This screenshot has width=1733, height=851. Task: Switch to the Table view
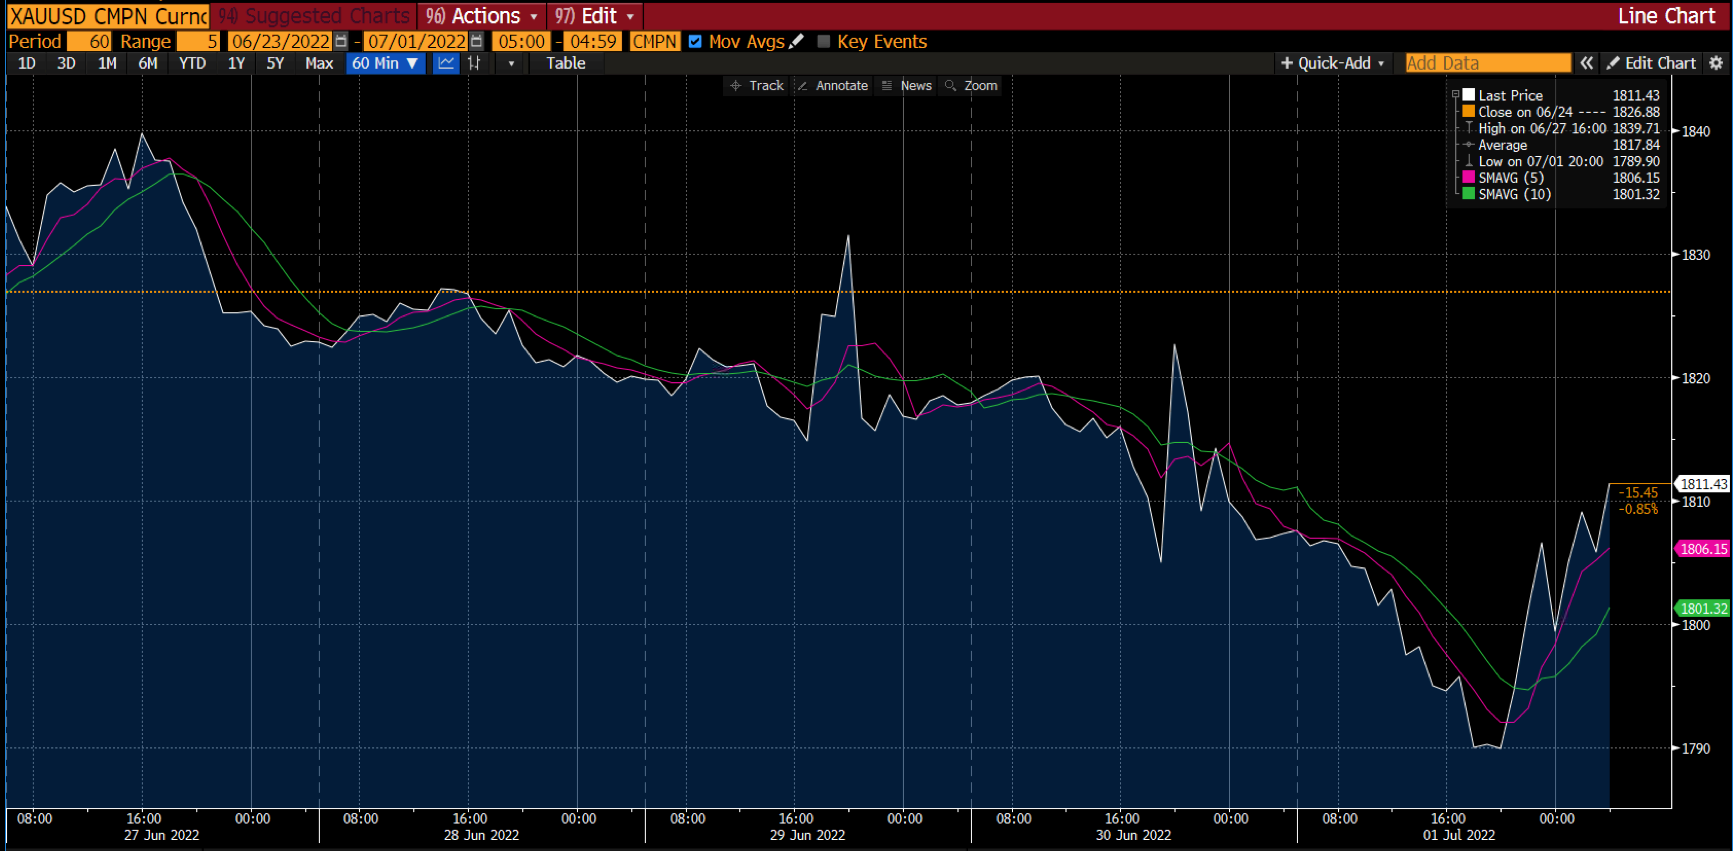[565, 63]
